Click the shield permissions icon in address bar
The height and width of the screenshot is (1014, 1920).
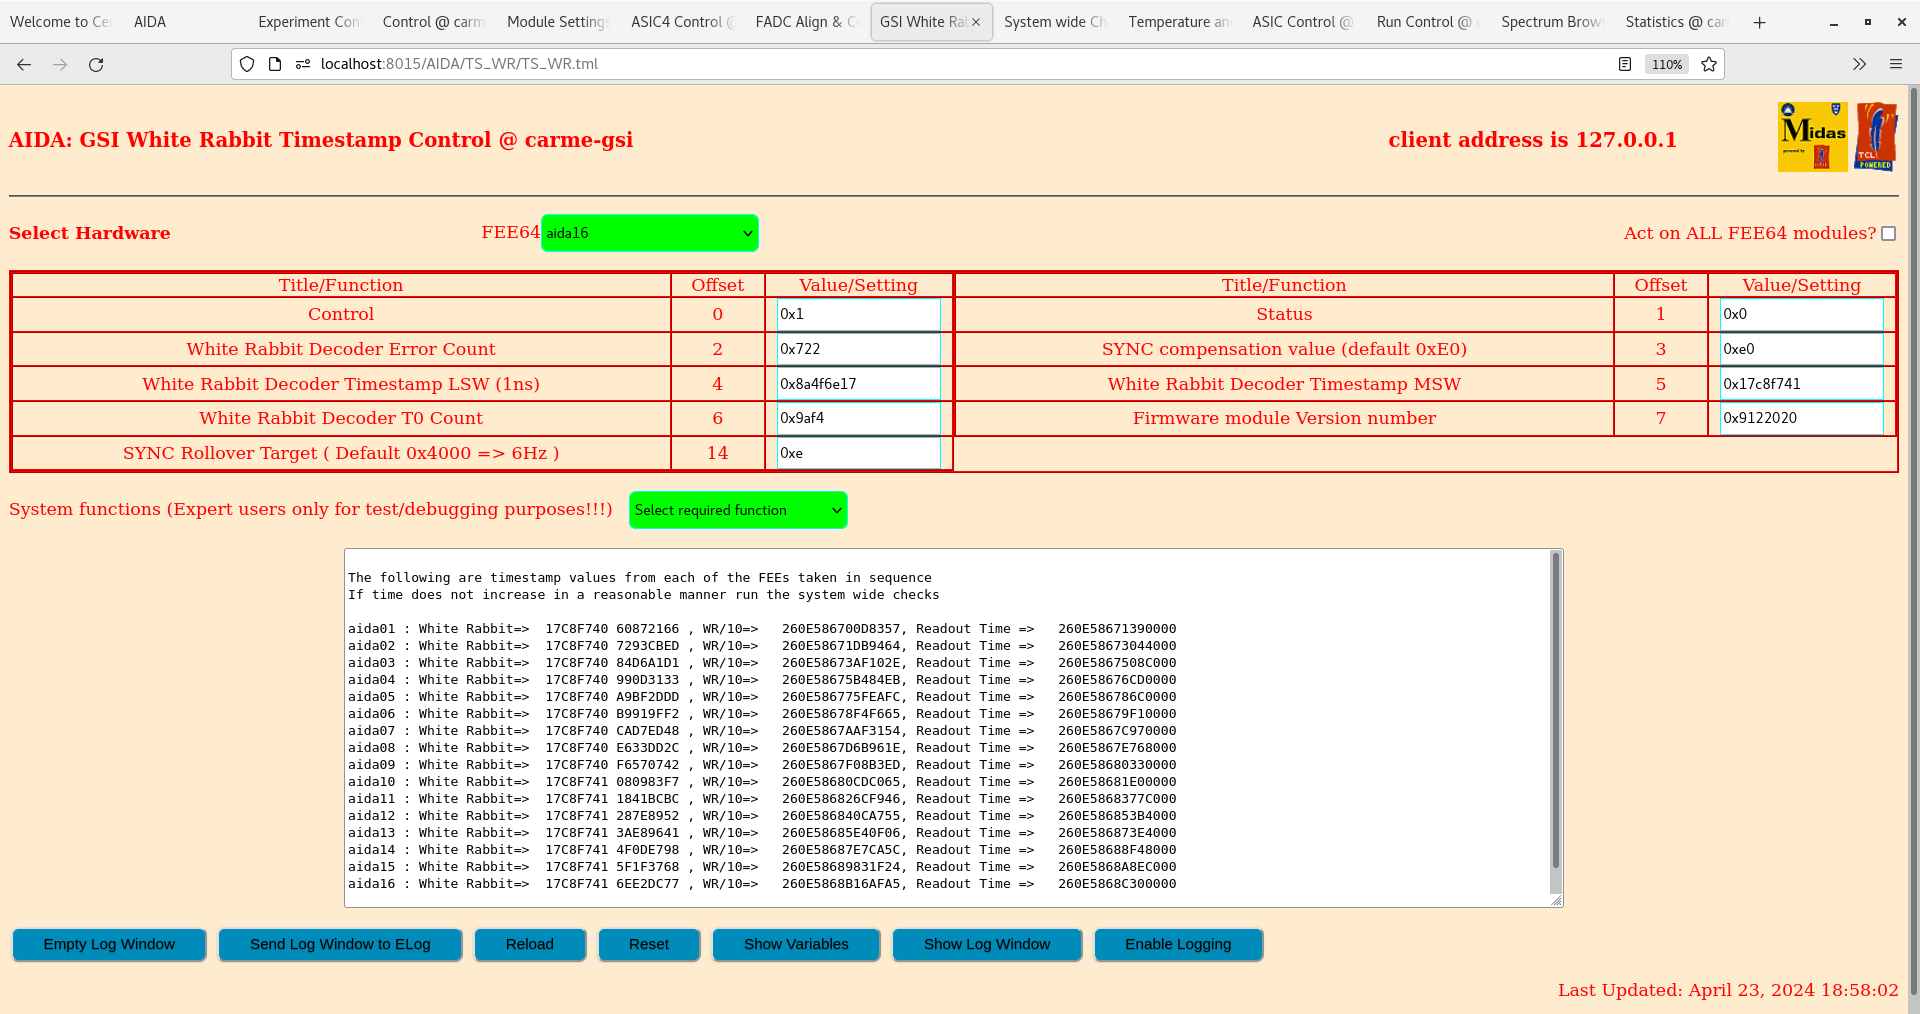(x=246, y=64)
